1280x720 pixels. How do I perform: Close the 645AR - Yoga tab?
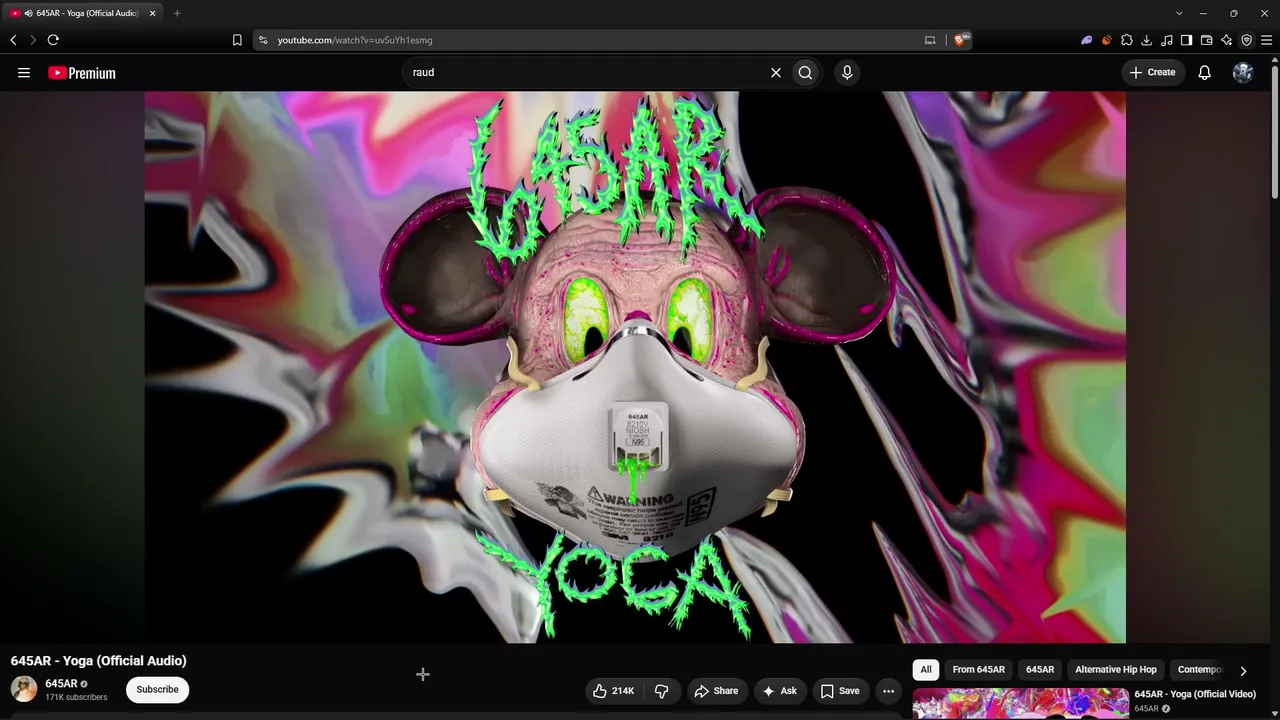pos(153,13)
